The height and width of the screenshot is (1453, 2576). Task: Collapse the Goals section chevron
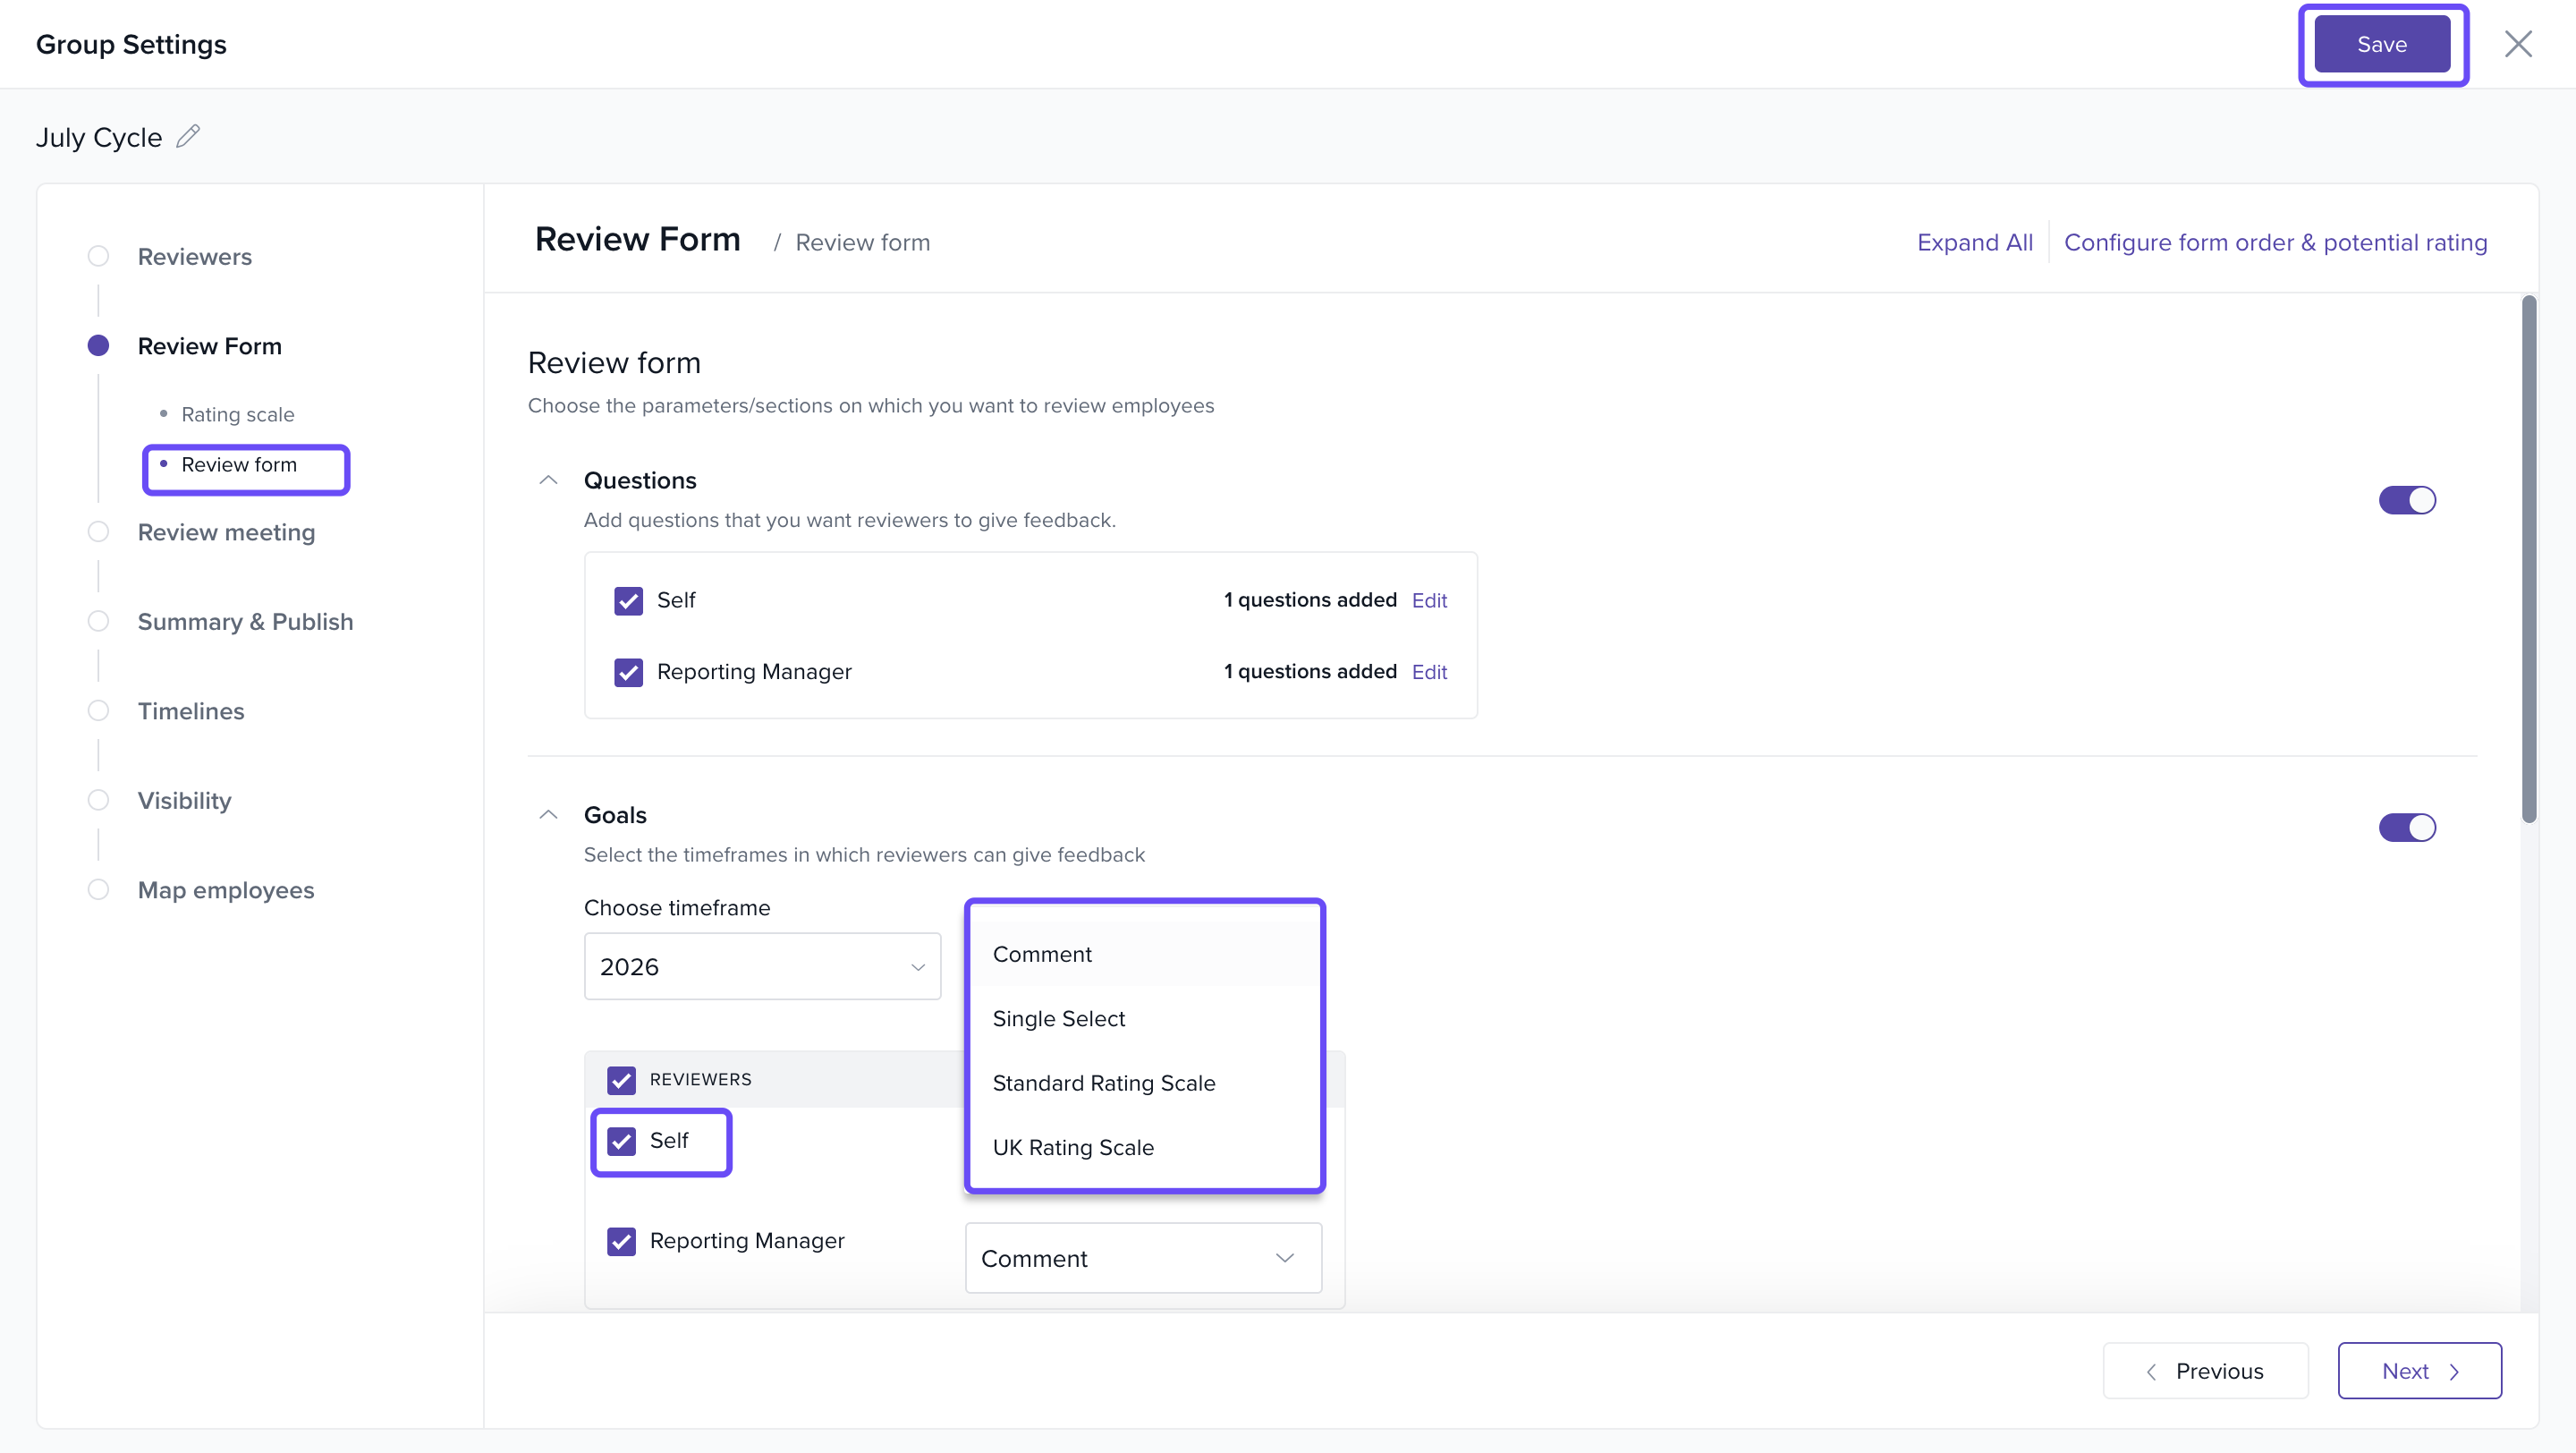pos(548,815)
